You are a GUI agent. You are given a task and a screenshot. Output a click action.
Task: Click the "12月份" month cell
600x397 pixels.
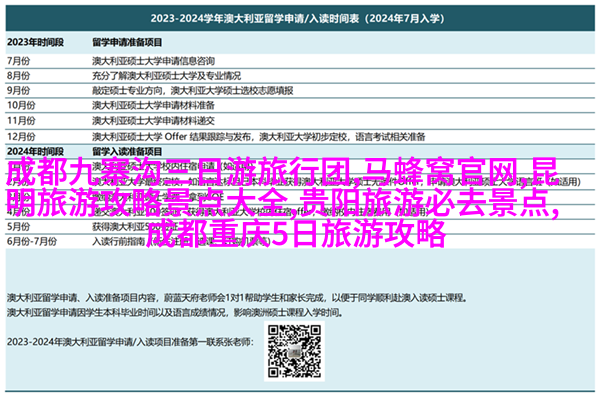[x=21, y=137]
